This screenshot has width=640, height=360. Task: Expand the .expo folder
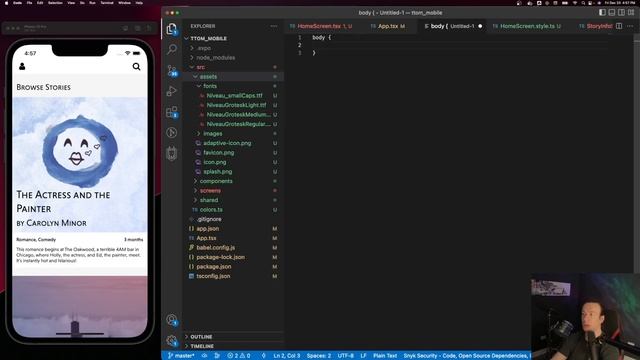[233, 48]
